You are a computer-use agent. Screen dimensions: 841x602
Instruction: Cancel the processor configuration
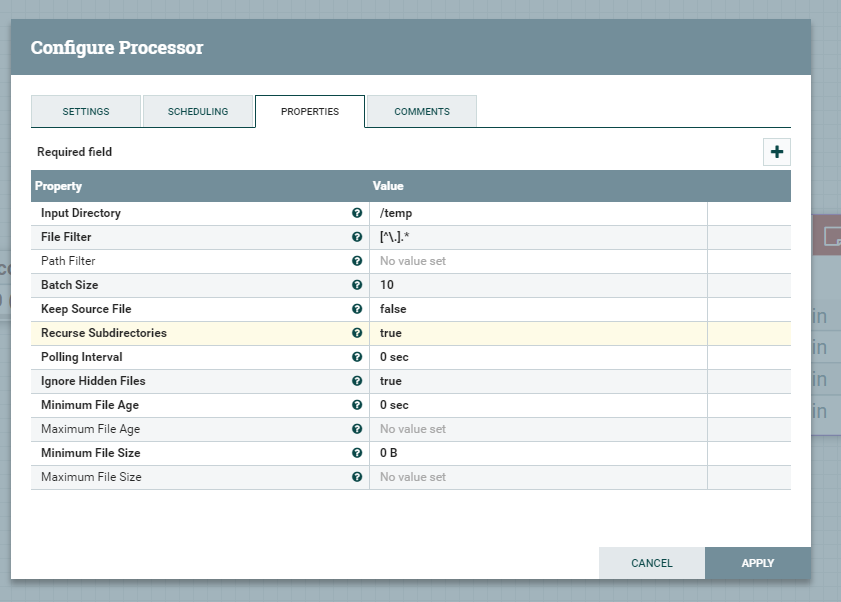(652, 563)
